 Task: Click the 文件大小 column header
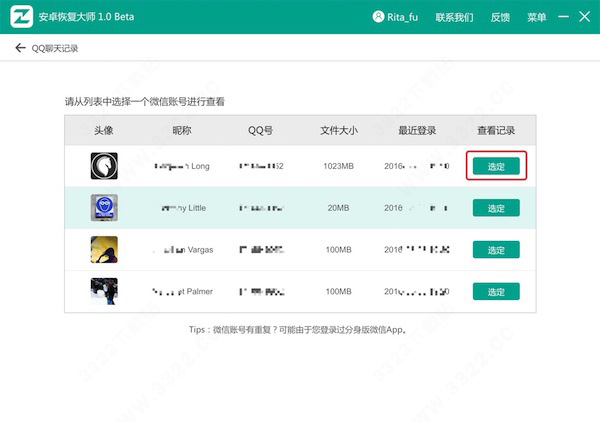pyautogui.click(x=339, y=130)
